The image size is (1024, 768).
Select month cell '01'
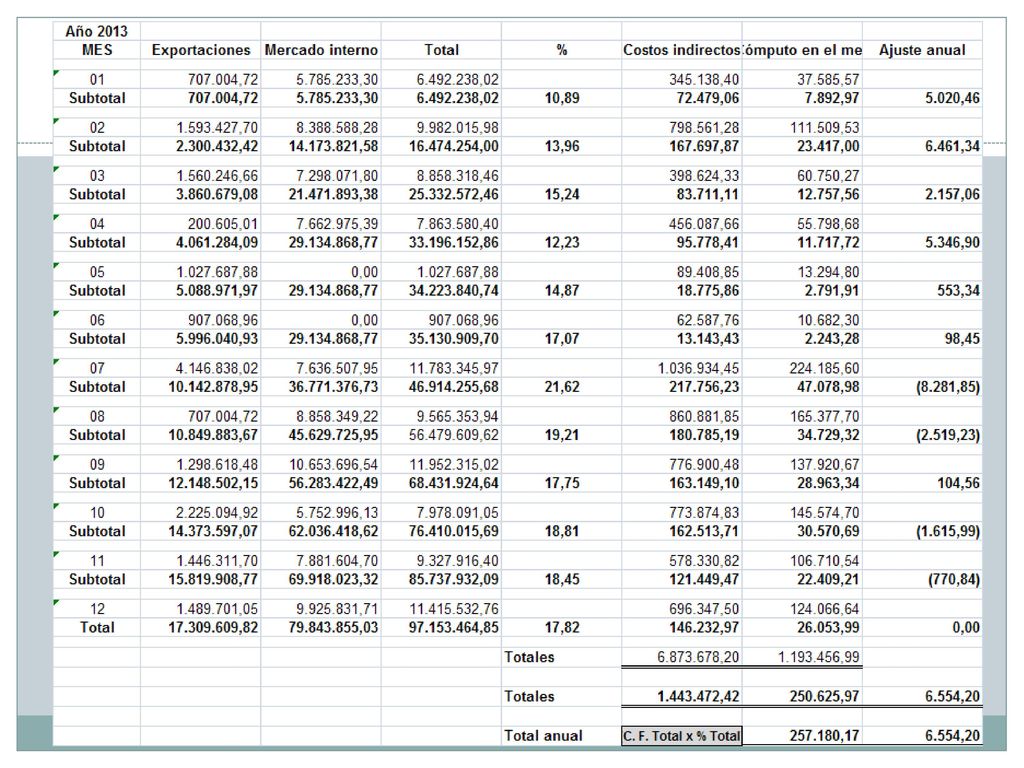97,80
